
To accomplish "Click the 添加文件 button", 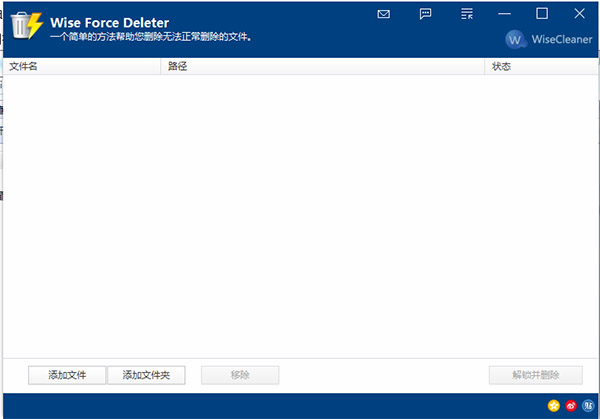I will click(x=67, y=375).
